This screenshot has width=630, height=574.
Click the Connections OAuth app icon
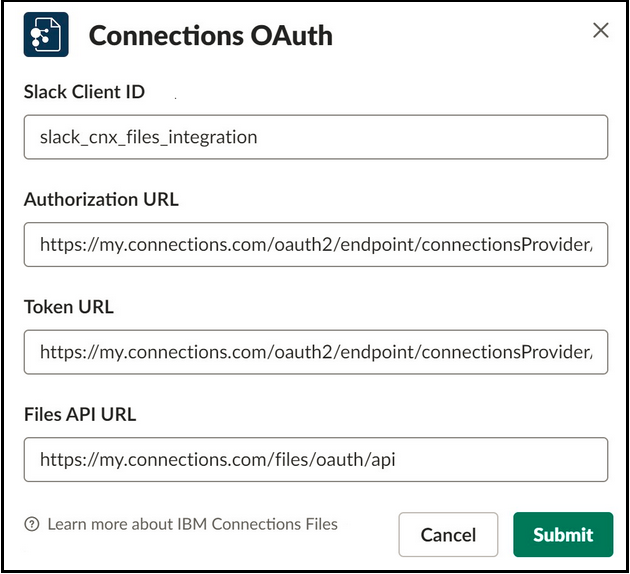pyautogui.click(x=46, y=35)
